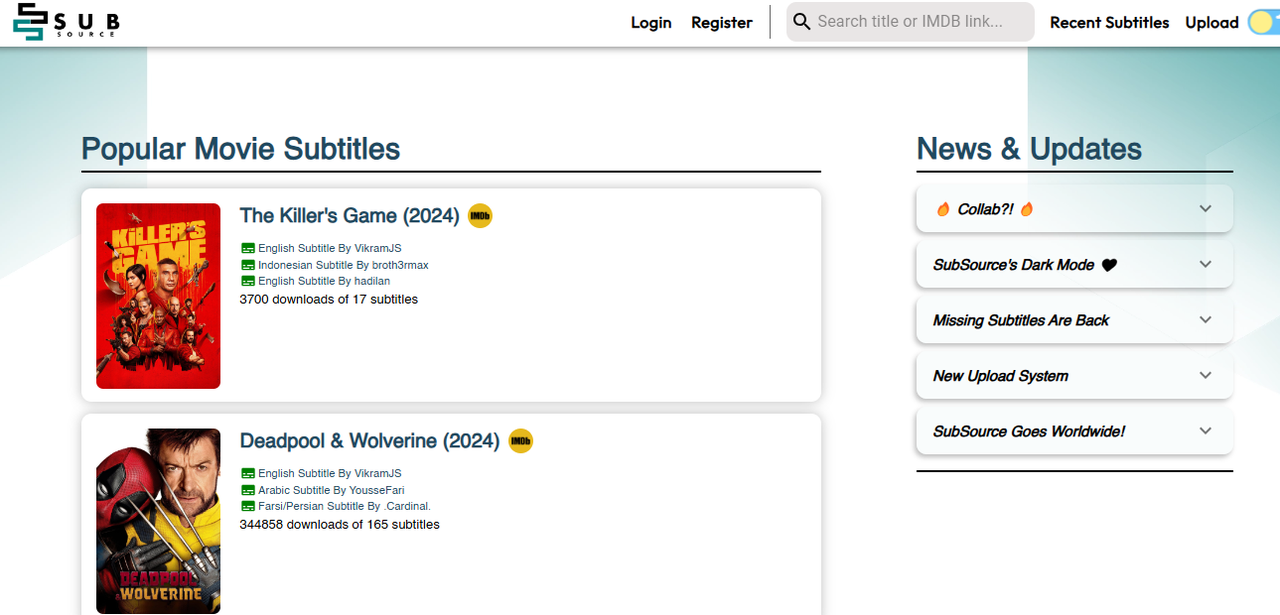Click the text 3700 downloads of 17 subtitles

coord(329,299)
